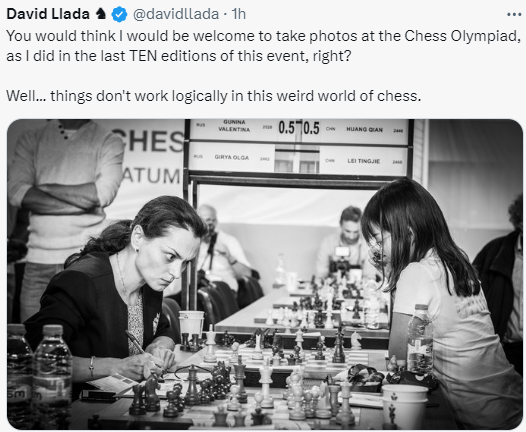Screen dimensions: 526x432
Task: Open the @davidllada handle link
Action: [x=176, y=14]
